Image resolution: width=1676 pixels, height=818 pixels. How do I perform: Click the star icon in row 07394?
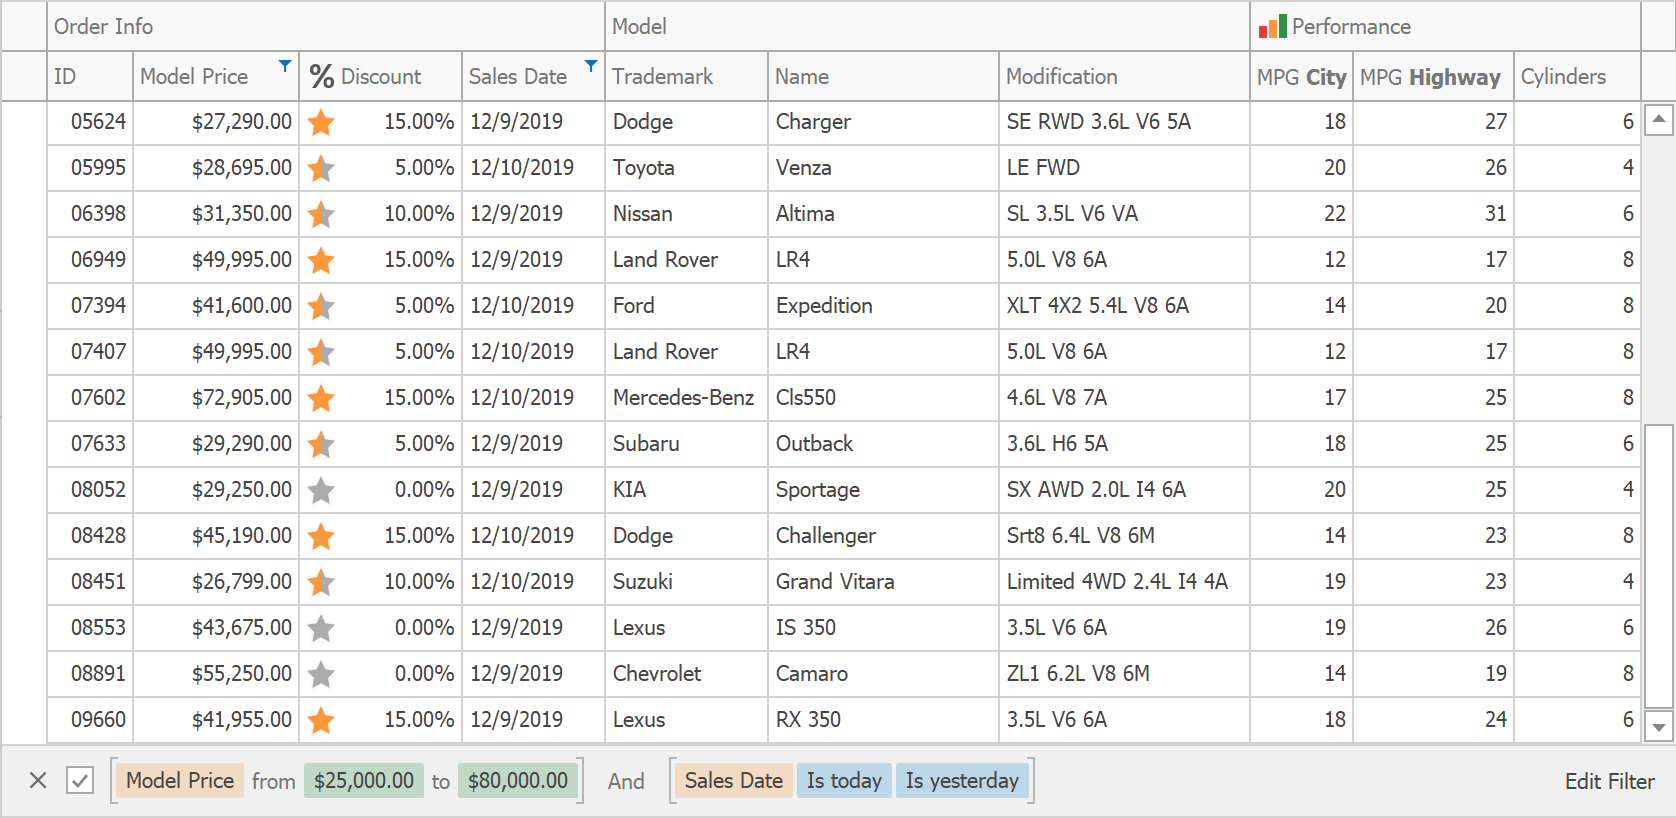(321, 306)
